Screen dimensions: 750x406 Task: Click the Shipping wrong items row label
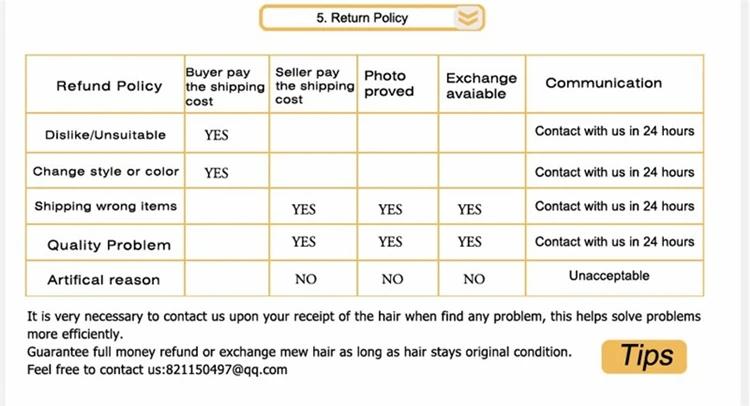pos(106,206)
